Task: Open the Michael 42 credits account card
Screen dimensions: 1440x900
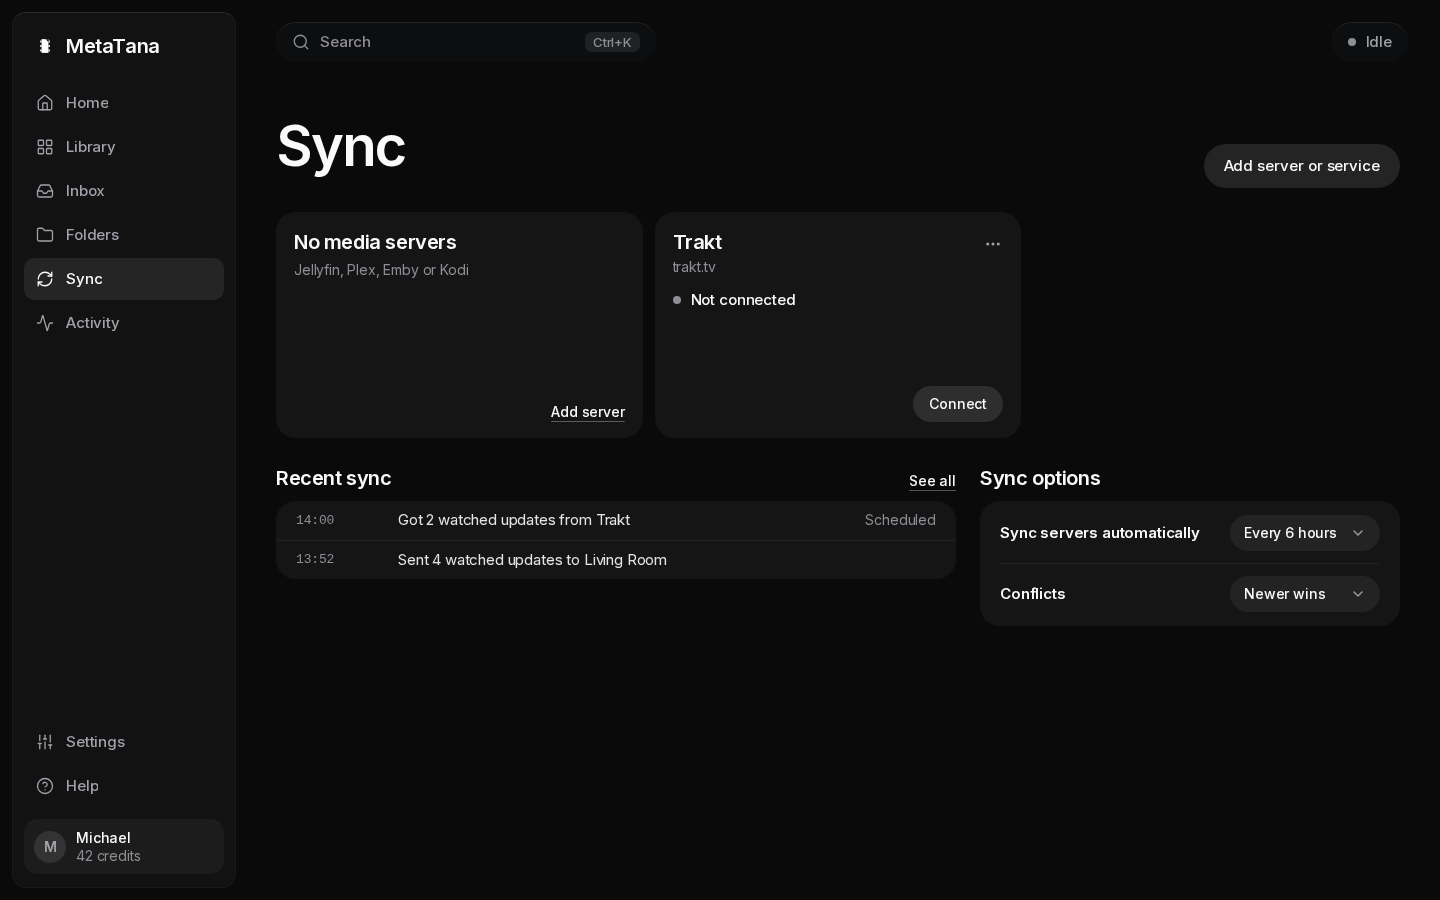Action: click(124, 847)
